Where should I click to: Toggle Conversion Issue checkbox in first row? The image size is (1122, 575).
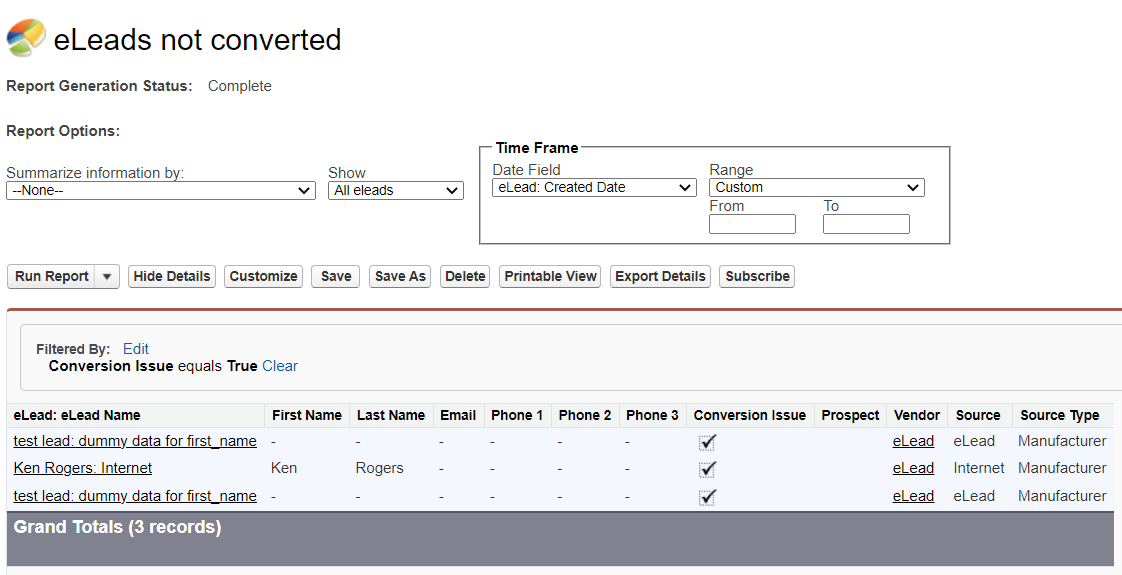click(707, 443)
